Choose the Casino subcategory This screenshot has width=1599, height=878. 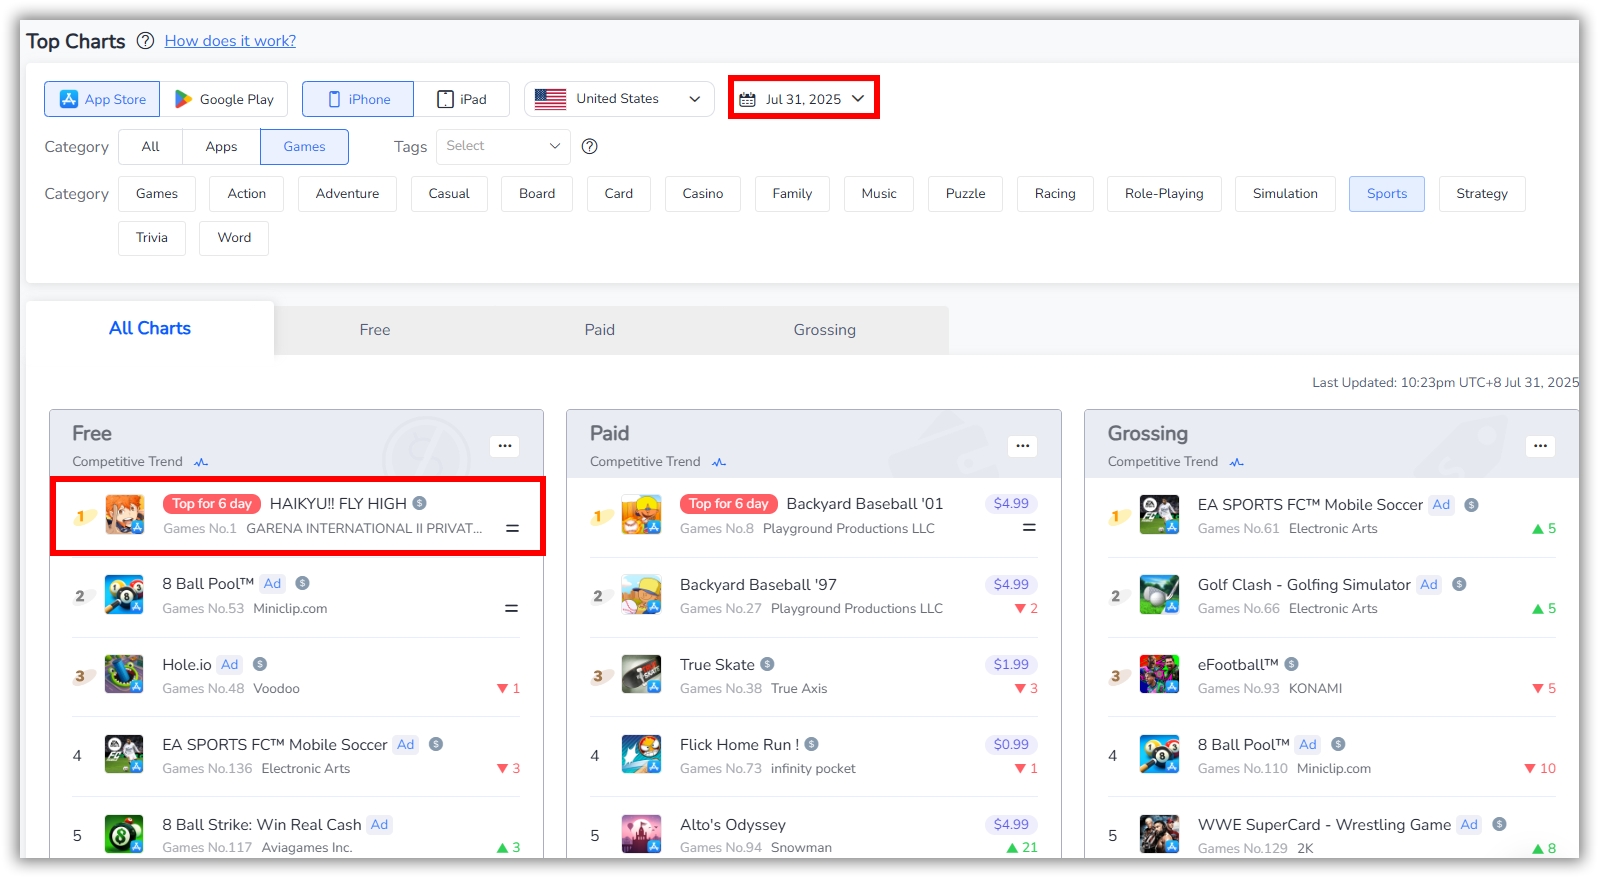point(703,194)
